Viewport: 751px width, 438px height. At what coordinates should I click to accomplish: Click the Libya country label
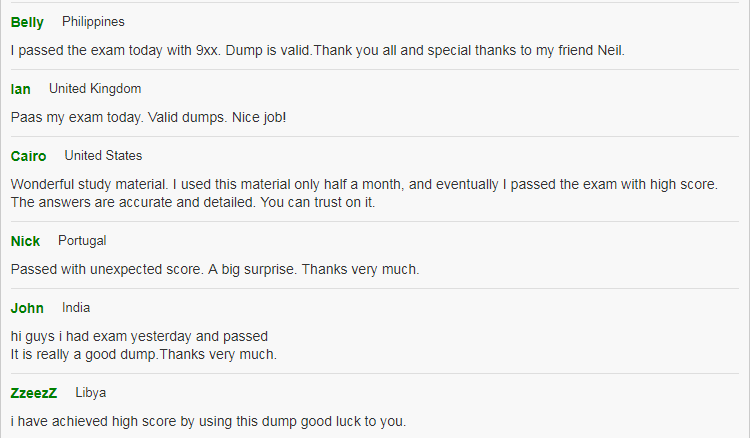tap(91, 393)
